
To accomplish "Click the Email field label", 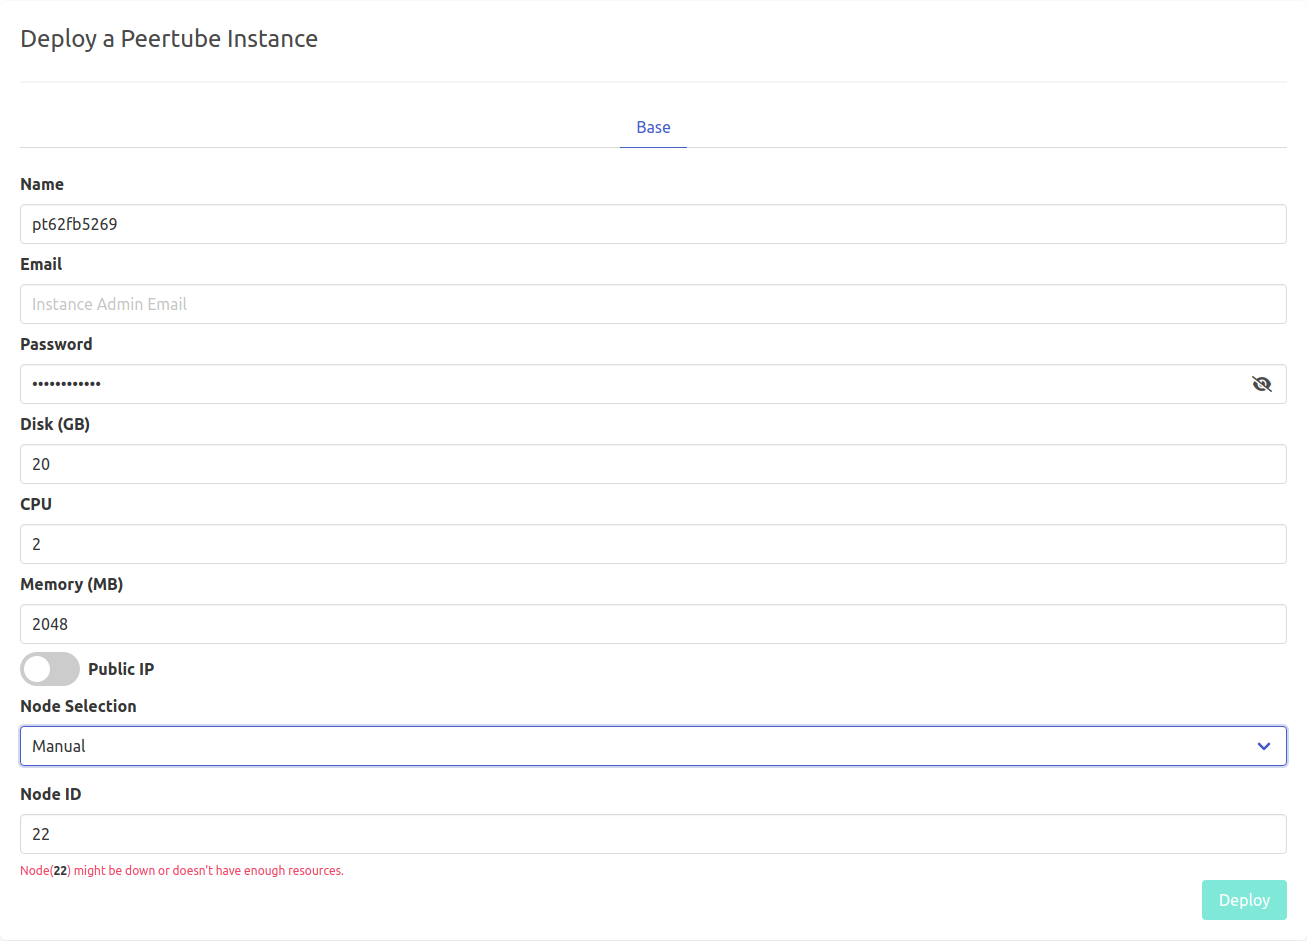I will 41,264.
